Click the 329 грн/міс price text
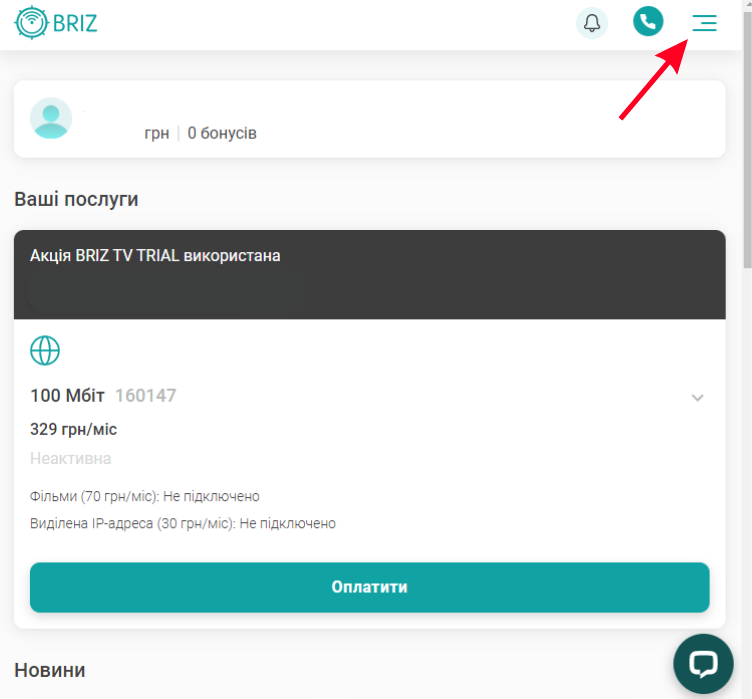 click(73, 429)
